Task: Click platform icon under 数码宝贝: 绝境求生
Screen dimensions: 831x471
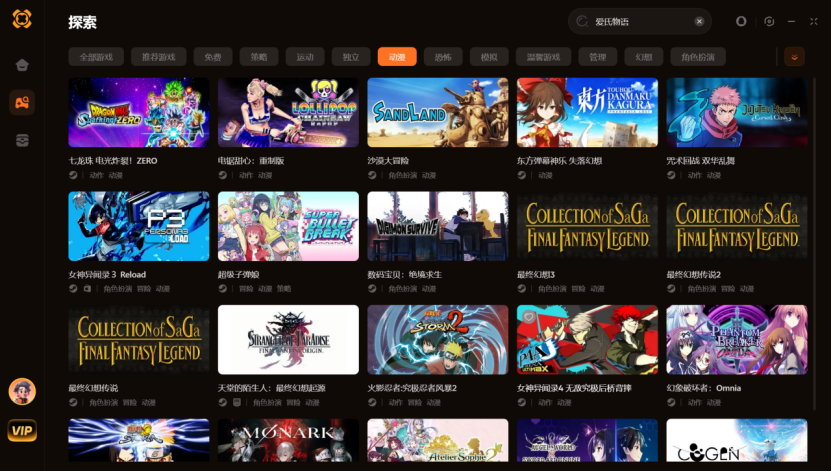Action: (x=372, y=289)
